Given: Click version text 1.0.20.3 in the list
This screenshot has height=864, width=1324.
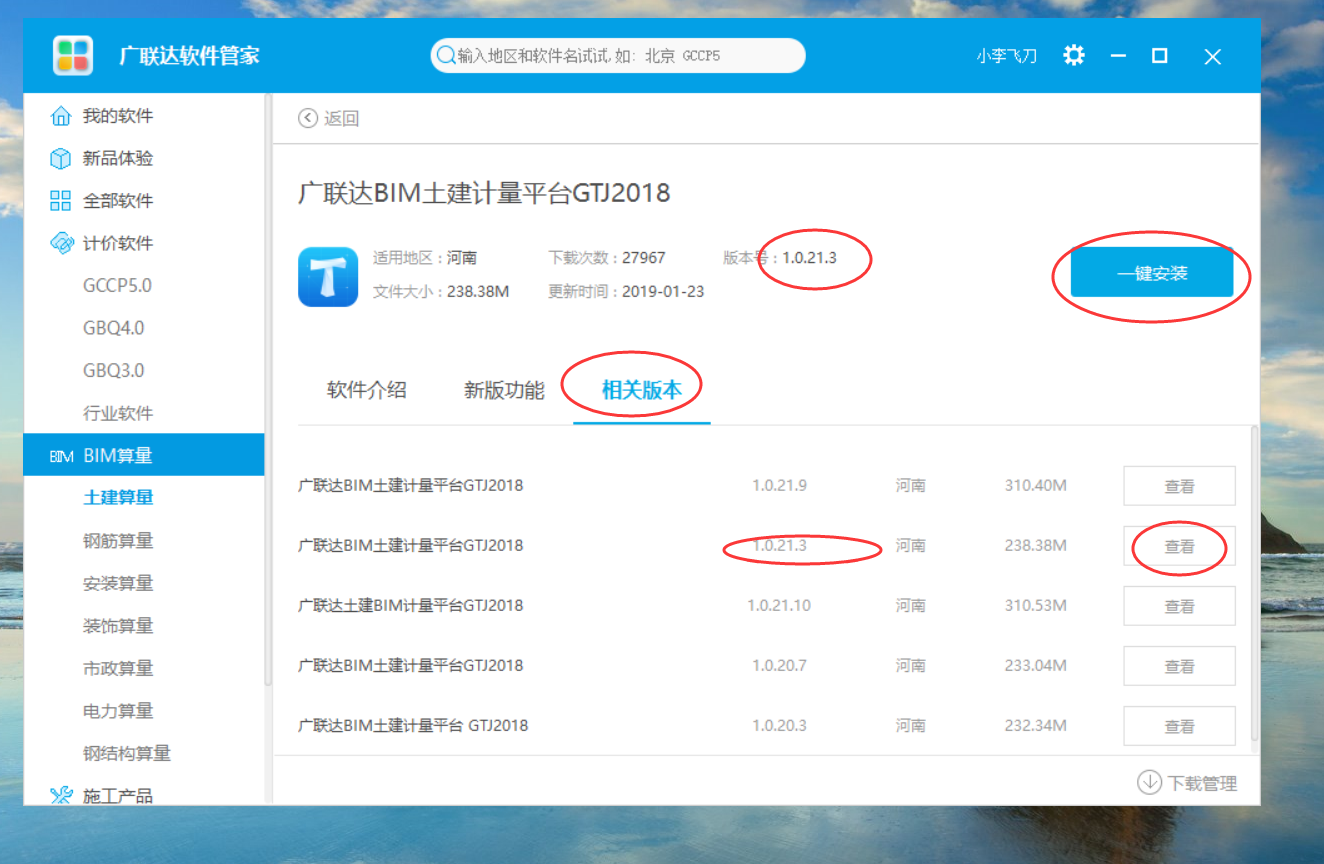Looking at the screenshot, I should pyautogui.click(x=779, y=725).
